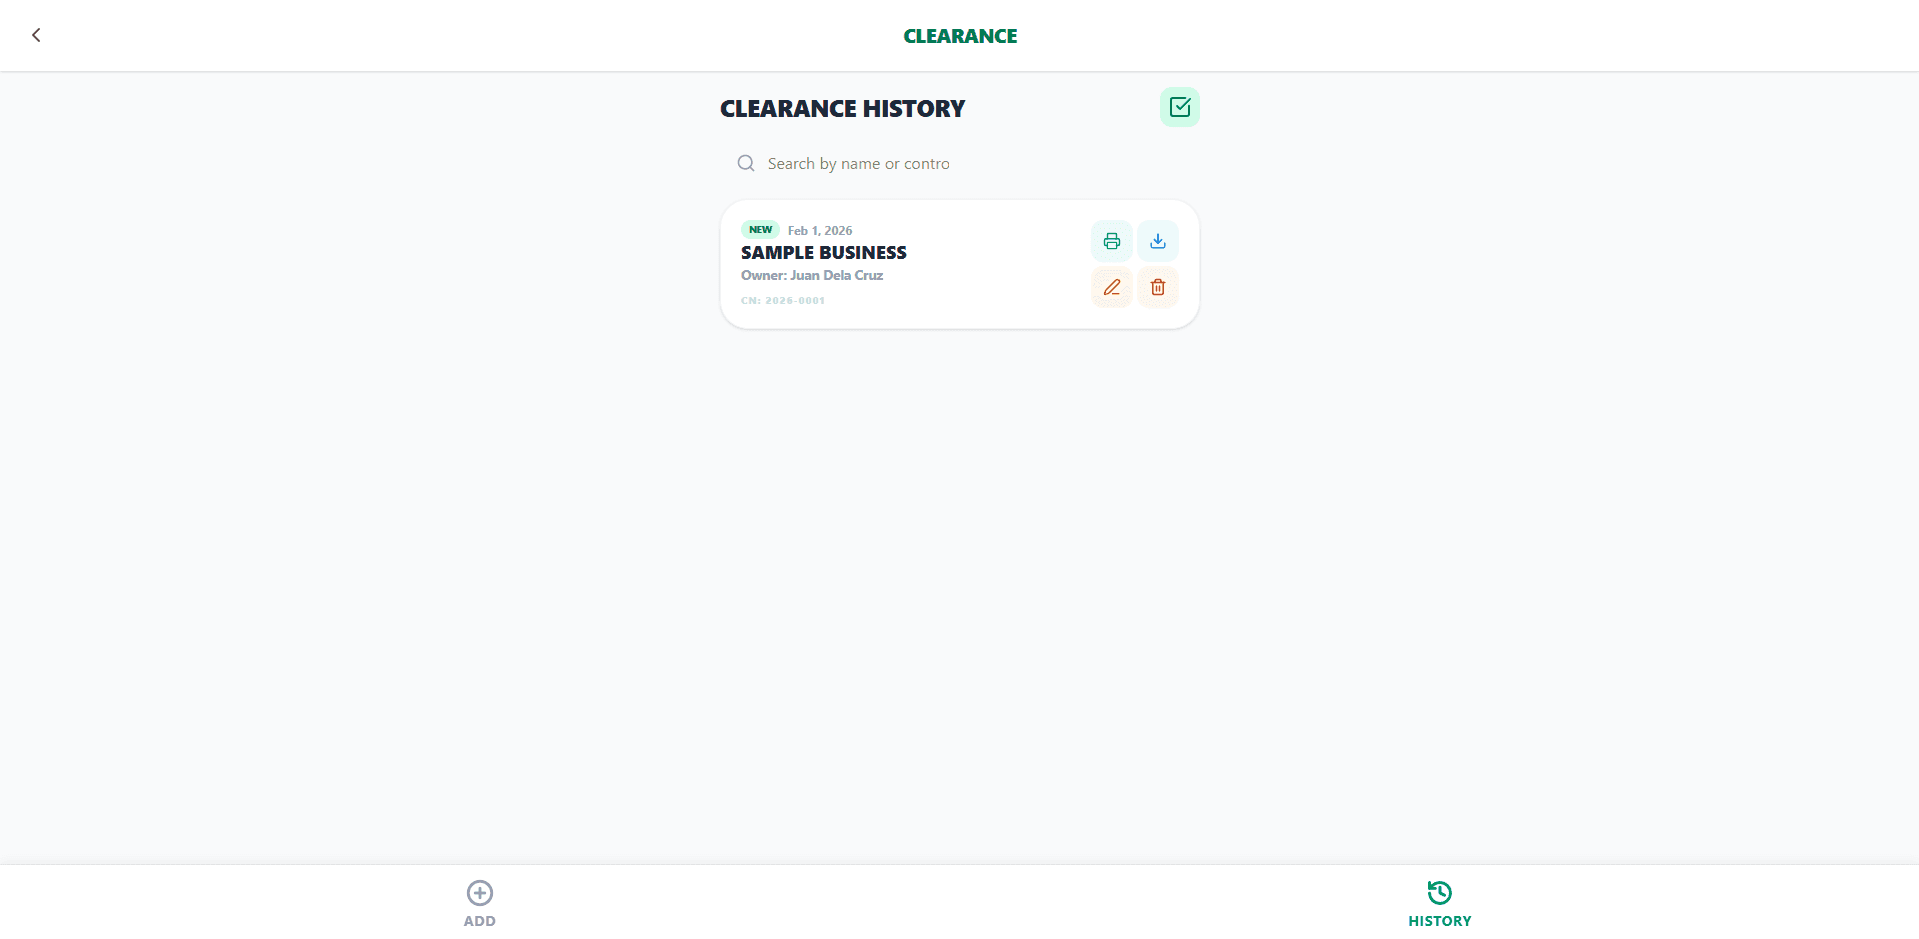Image resolution: width=1919 pixels, height=939 pixels.
Task: Click the back arrow in the top bar
Action: click(36, 35)
